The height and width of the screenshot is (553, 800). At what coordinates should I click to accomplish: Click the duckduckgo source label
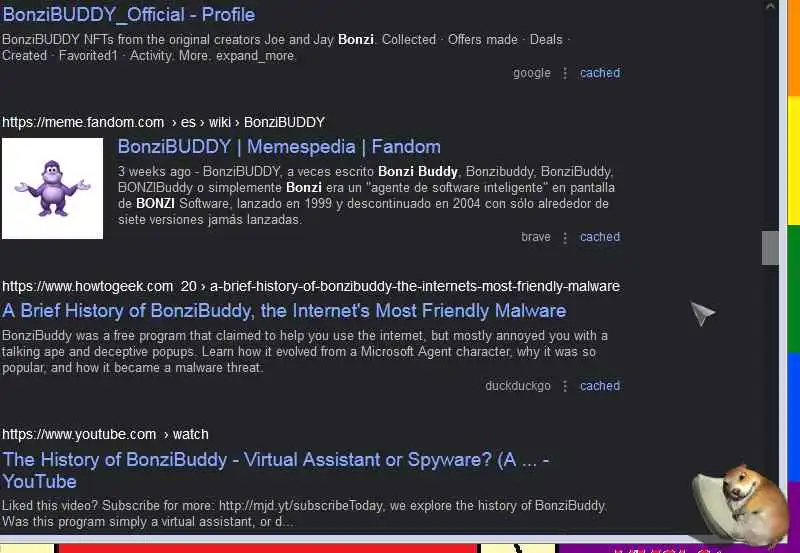(518, 386)
